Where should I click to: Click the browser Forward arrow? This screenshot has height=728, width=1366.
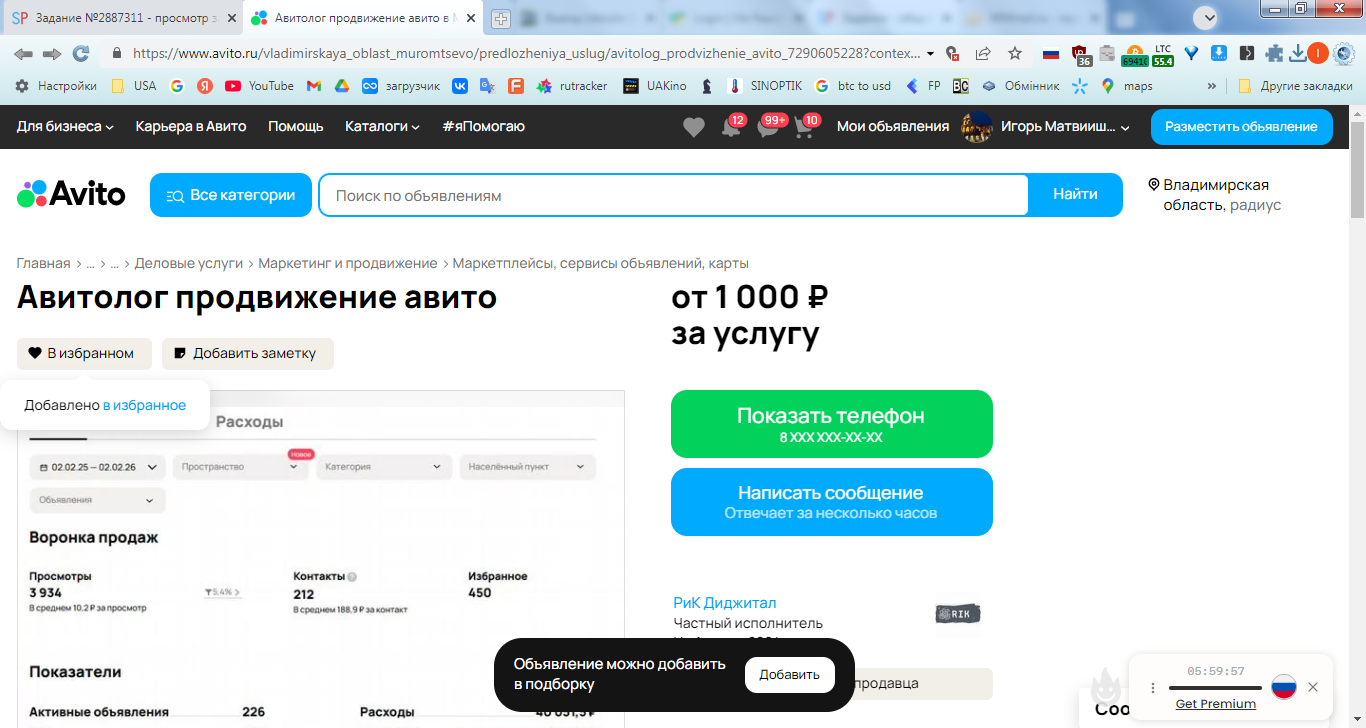52,53
